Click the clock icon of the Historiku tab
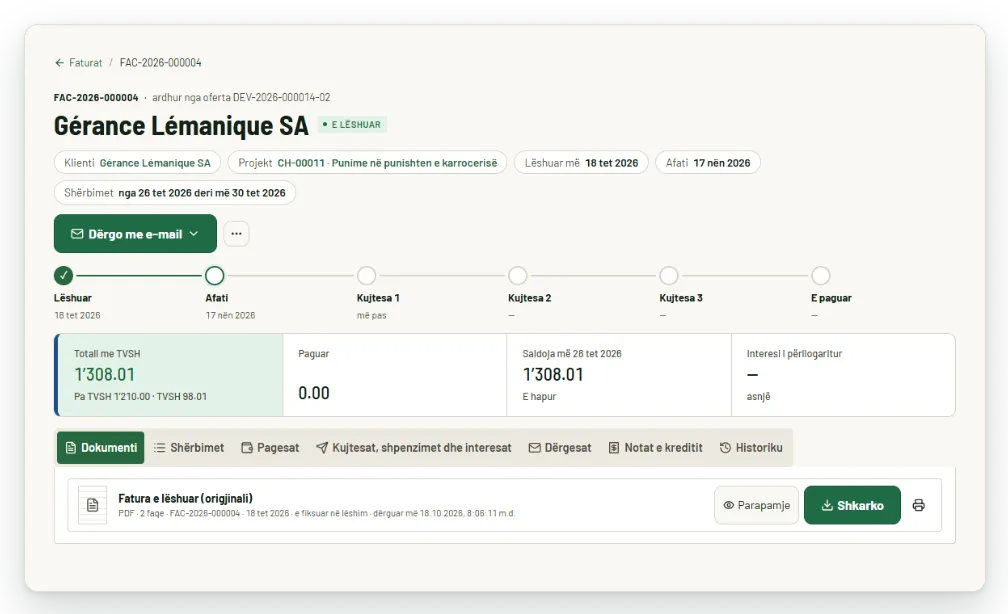 tap(725, 447)
